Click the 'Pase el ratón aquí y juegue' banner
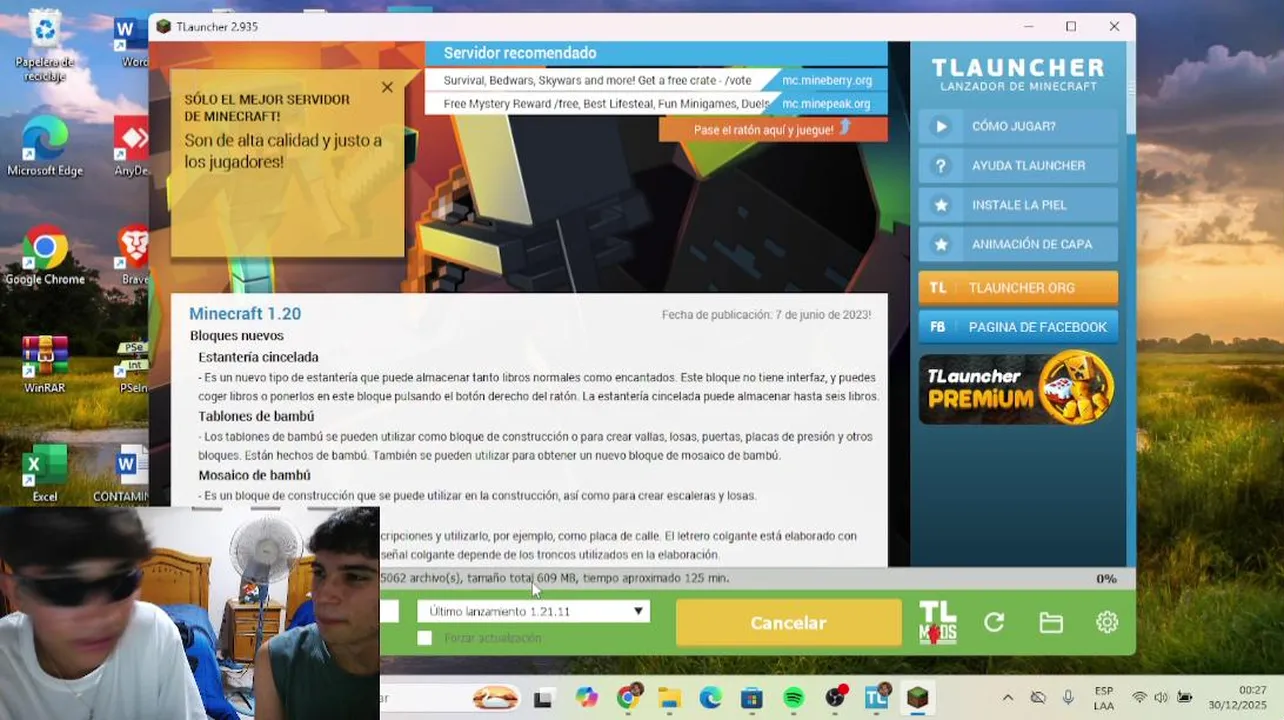This screenshot has height=720, width=1284. coord(772,129)
